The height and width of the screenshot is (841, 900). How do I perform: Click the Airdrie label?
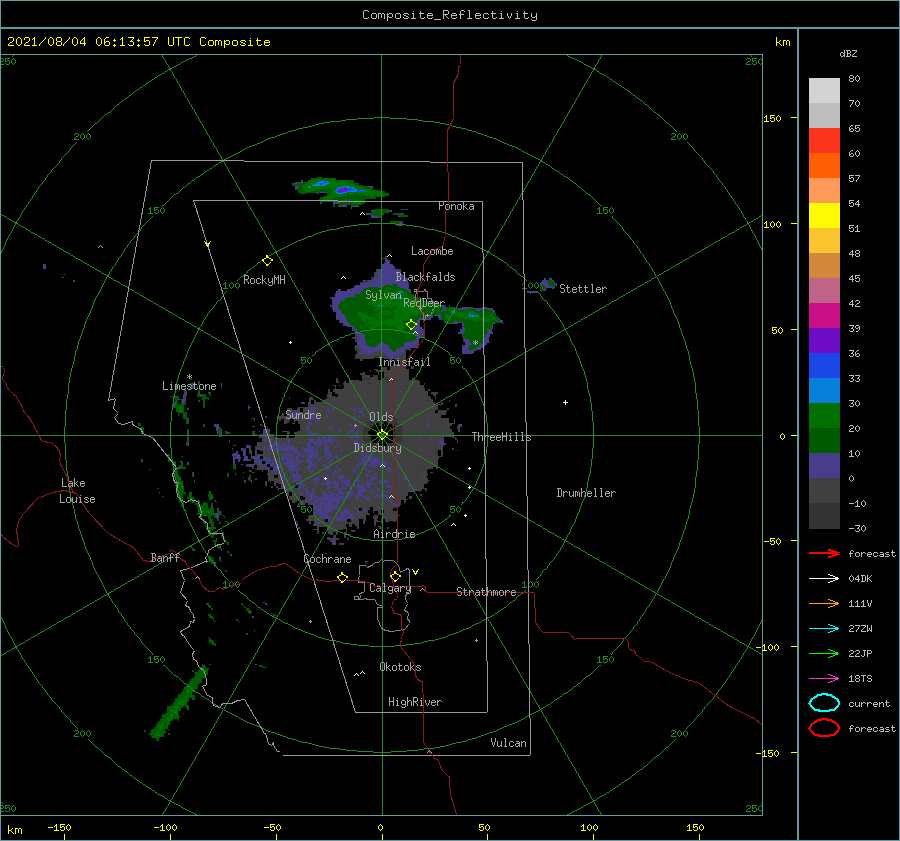394,534
